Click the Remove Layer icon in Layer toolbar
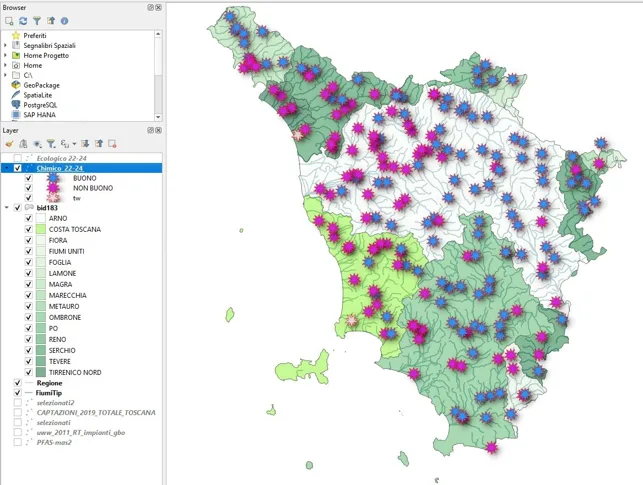Viewport: 643px width, 485px height. (112, 144)
